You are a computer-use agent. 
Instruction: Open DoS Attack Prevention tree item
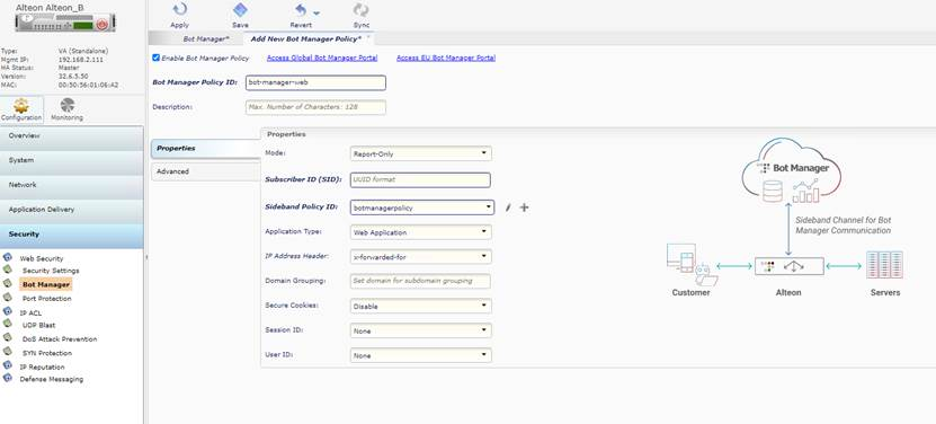point(59,339)
